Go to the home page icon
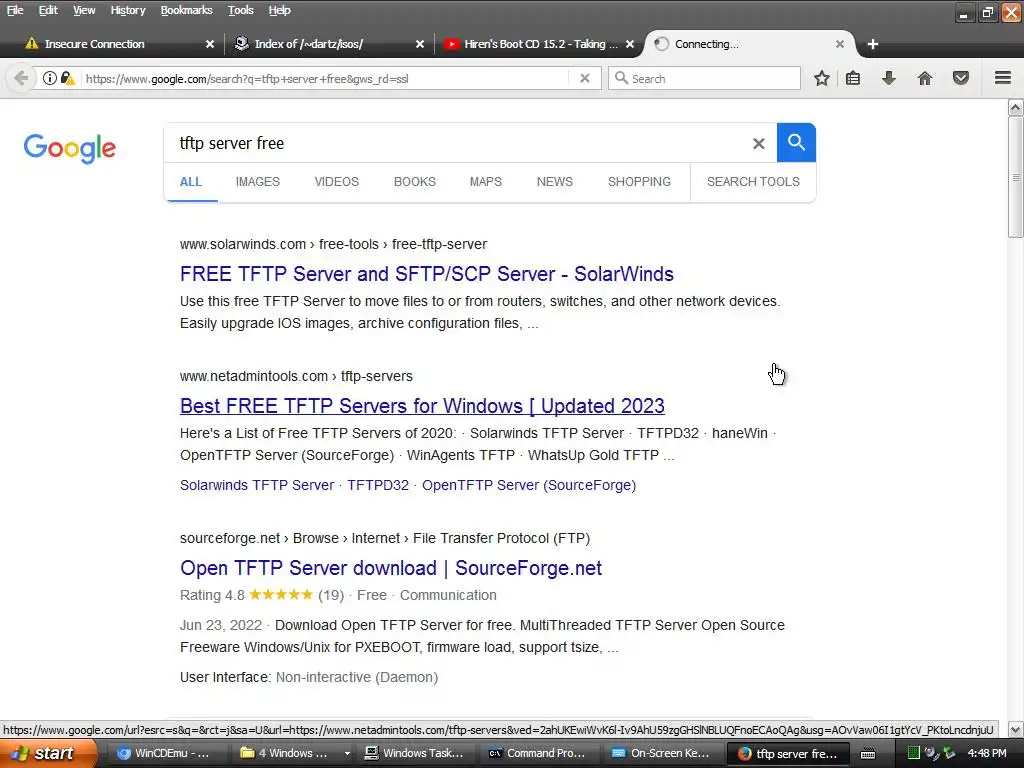 [x=925, y=78]
